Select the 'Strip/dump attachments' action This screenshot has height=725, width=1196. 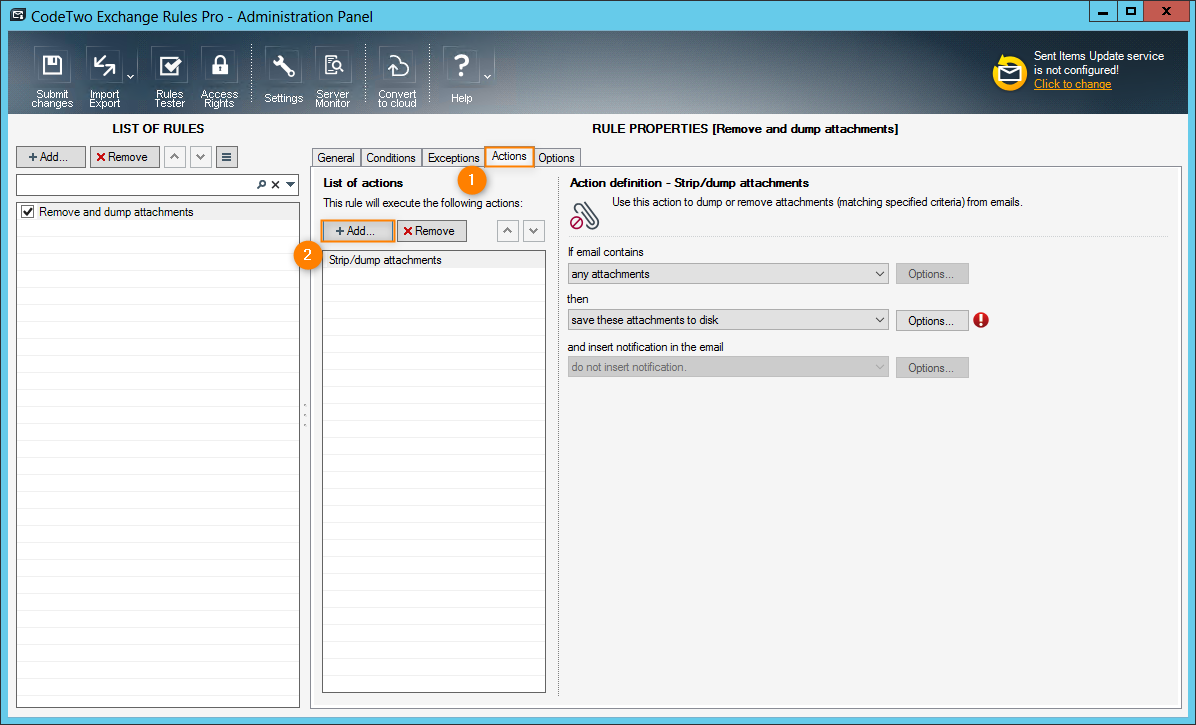(434, 260)
